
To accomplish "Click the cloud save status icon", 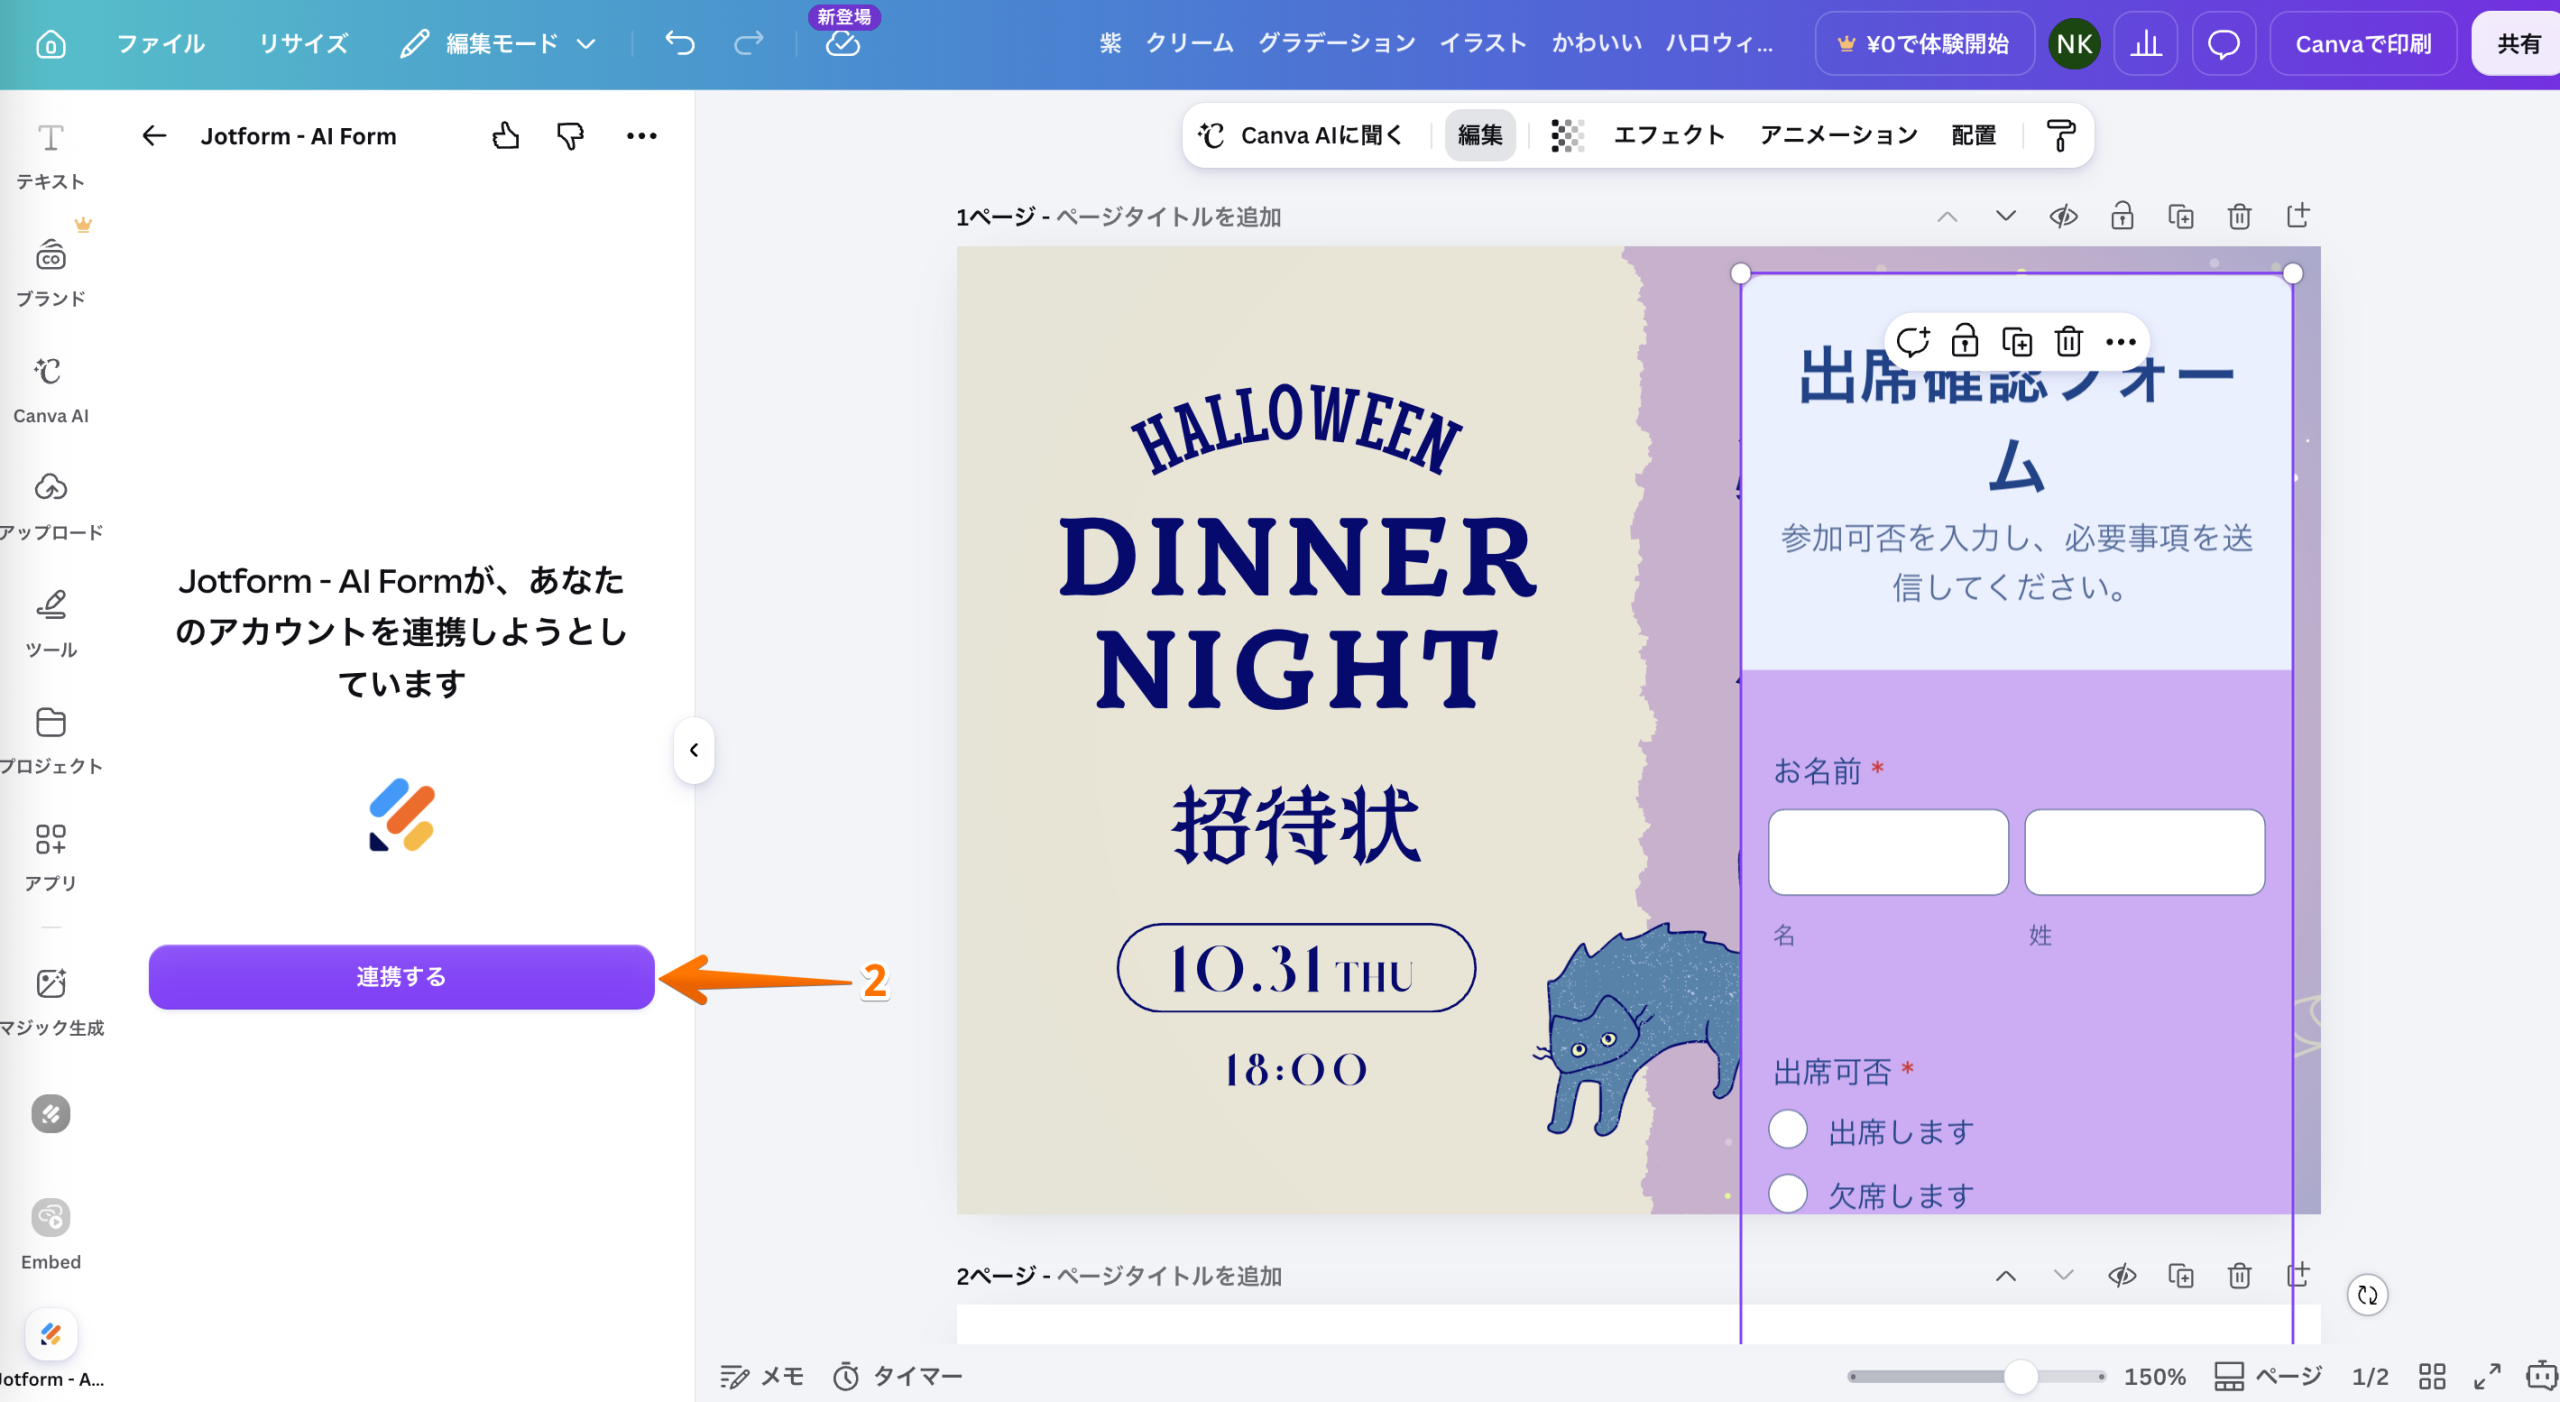I will coord(843,44).
